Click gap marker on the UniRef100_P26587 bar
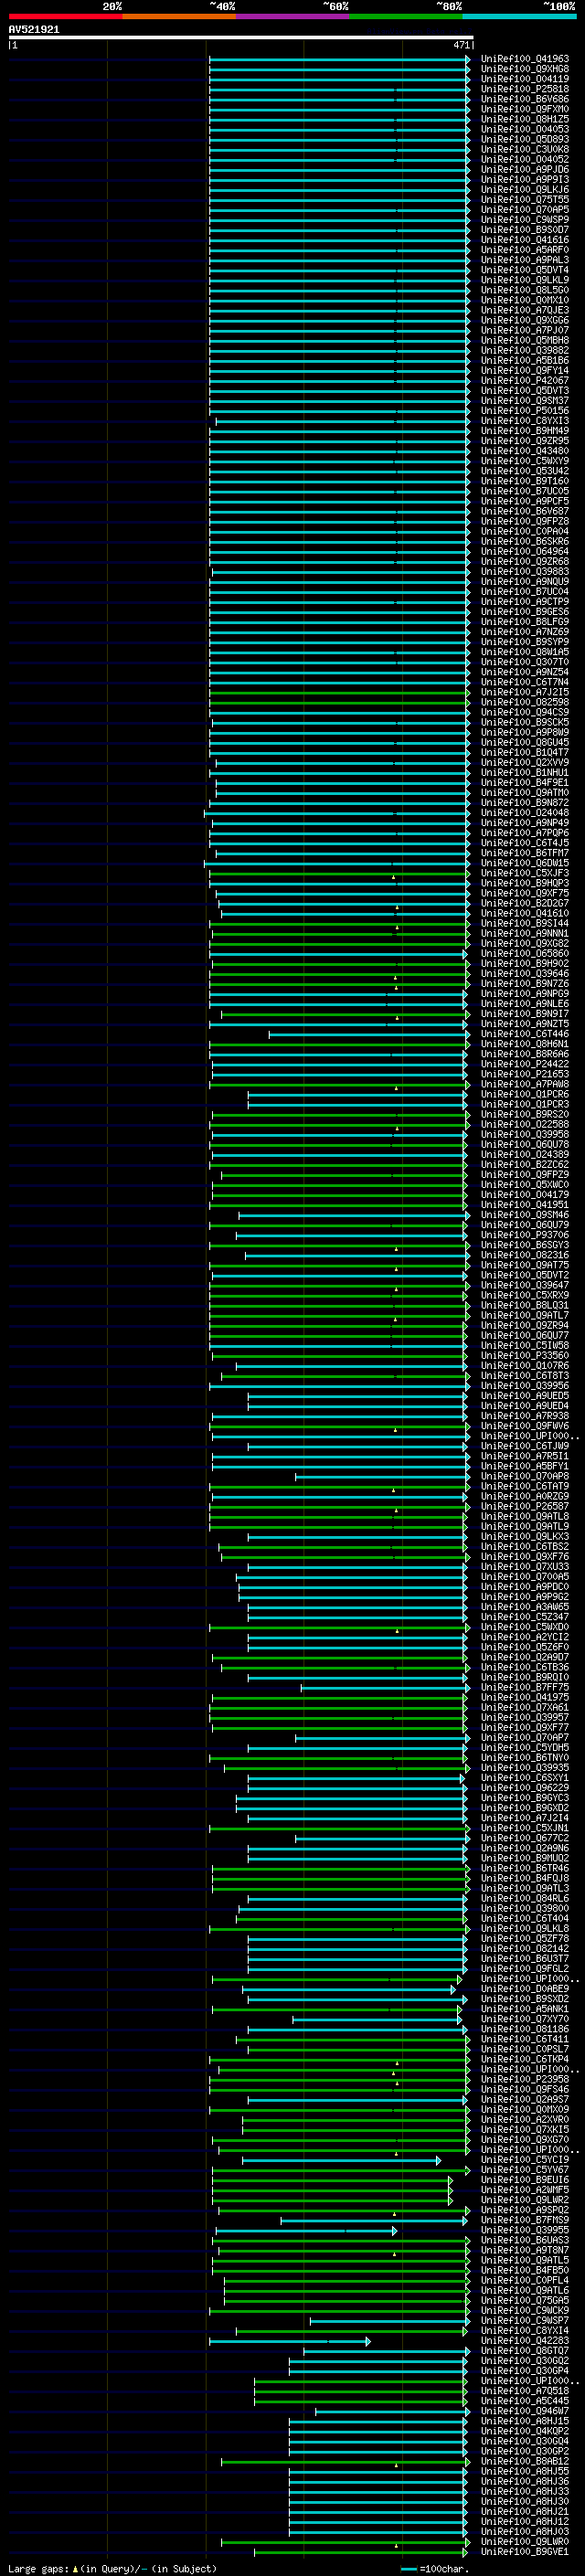This screenshot has height=2576, width=585. 396,1510
